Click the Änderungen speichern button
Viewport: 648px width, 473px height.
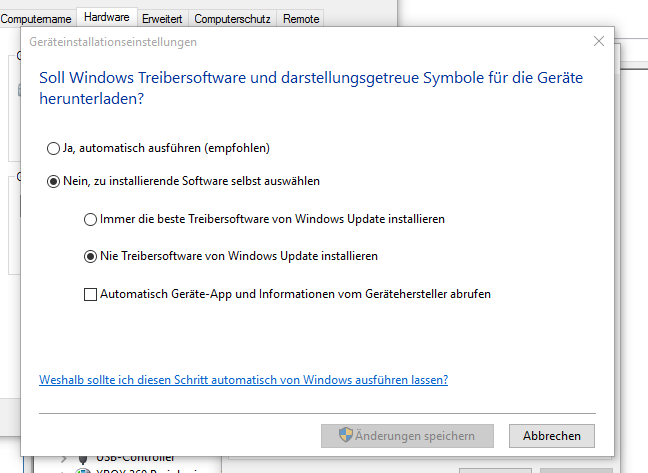point(407,436)
